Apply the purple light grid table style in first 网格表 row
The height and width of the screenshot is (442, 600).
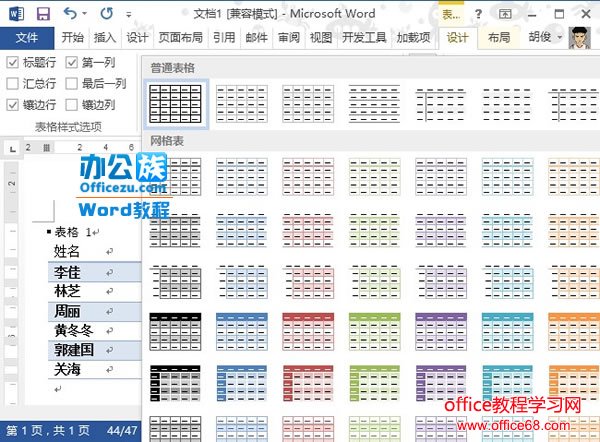[441, 176]
